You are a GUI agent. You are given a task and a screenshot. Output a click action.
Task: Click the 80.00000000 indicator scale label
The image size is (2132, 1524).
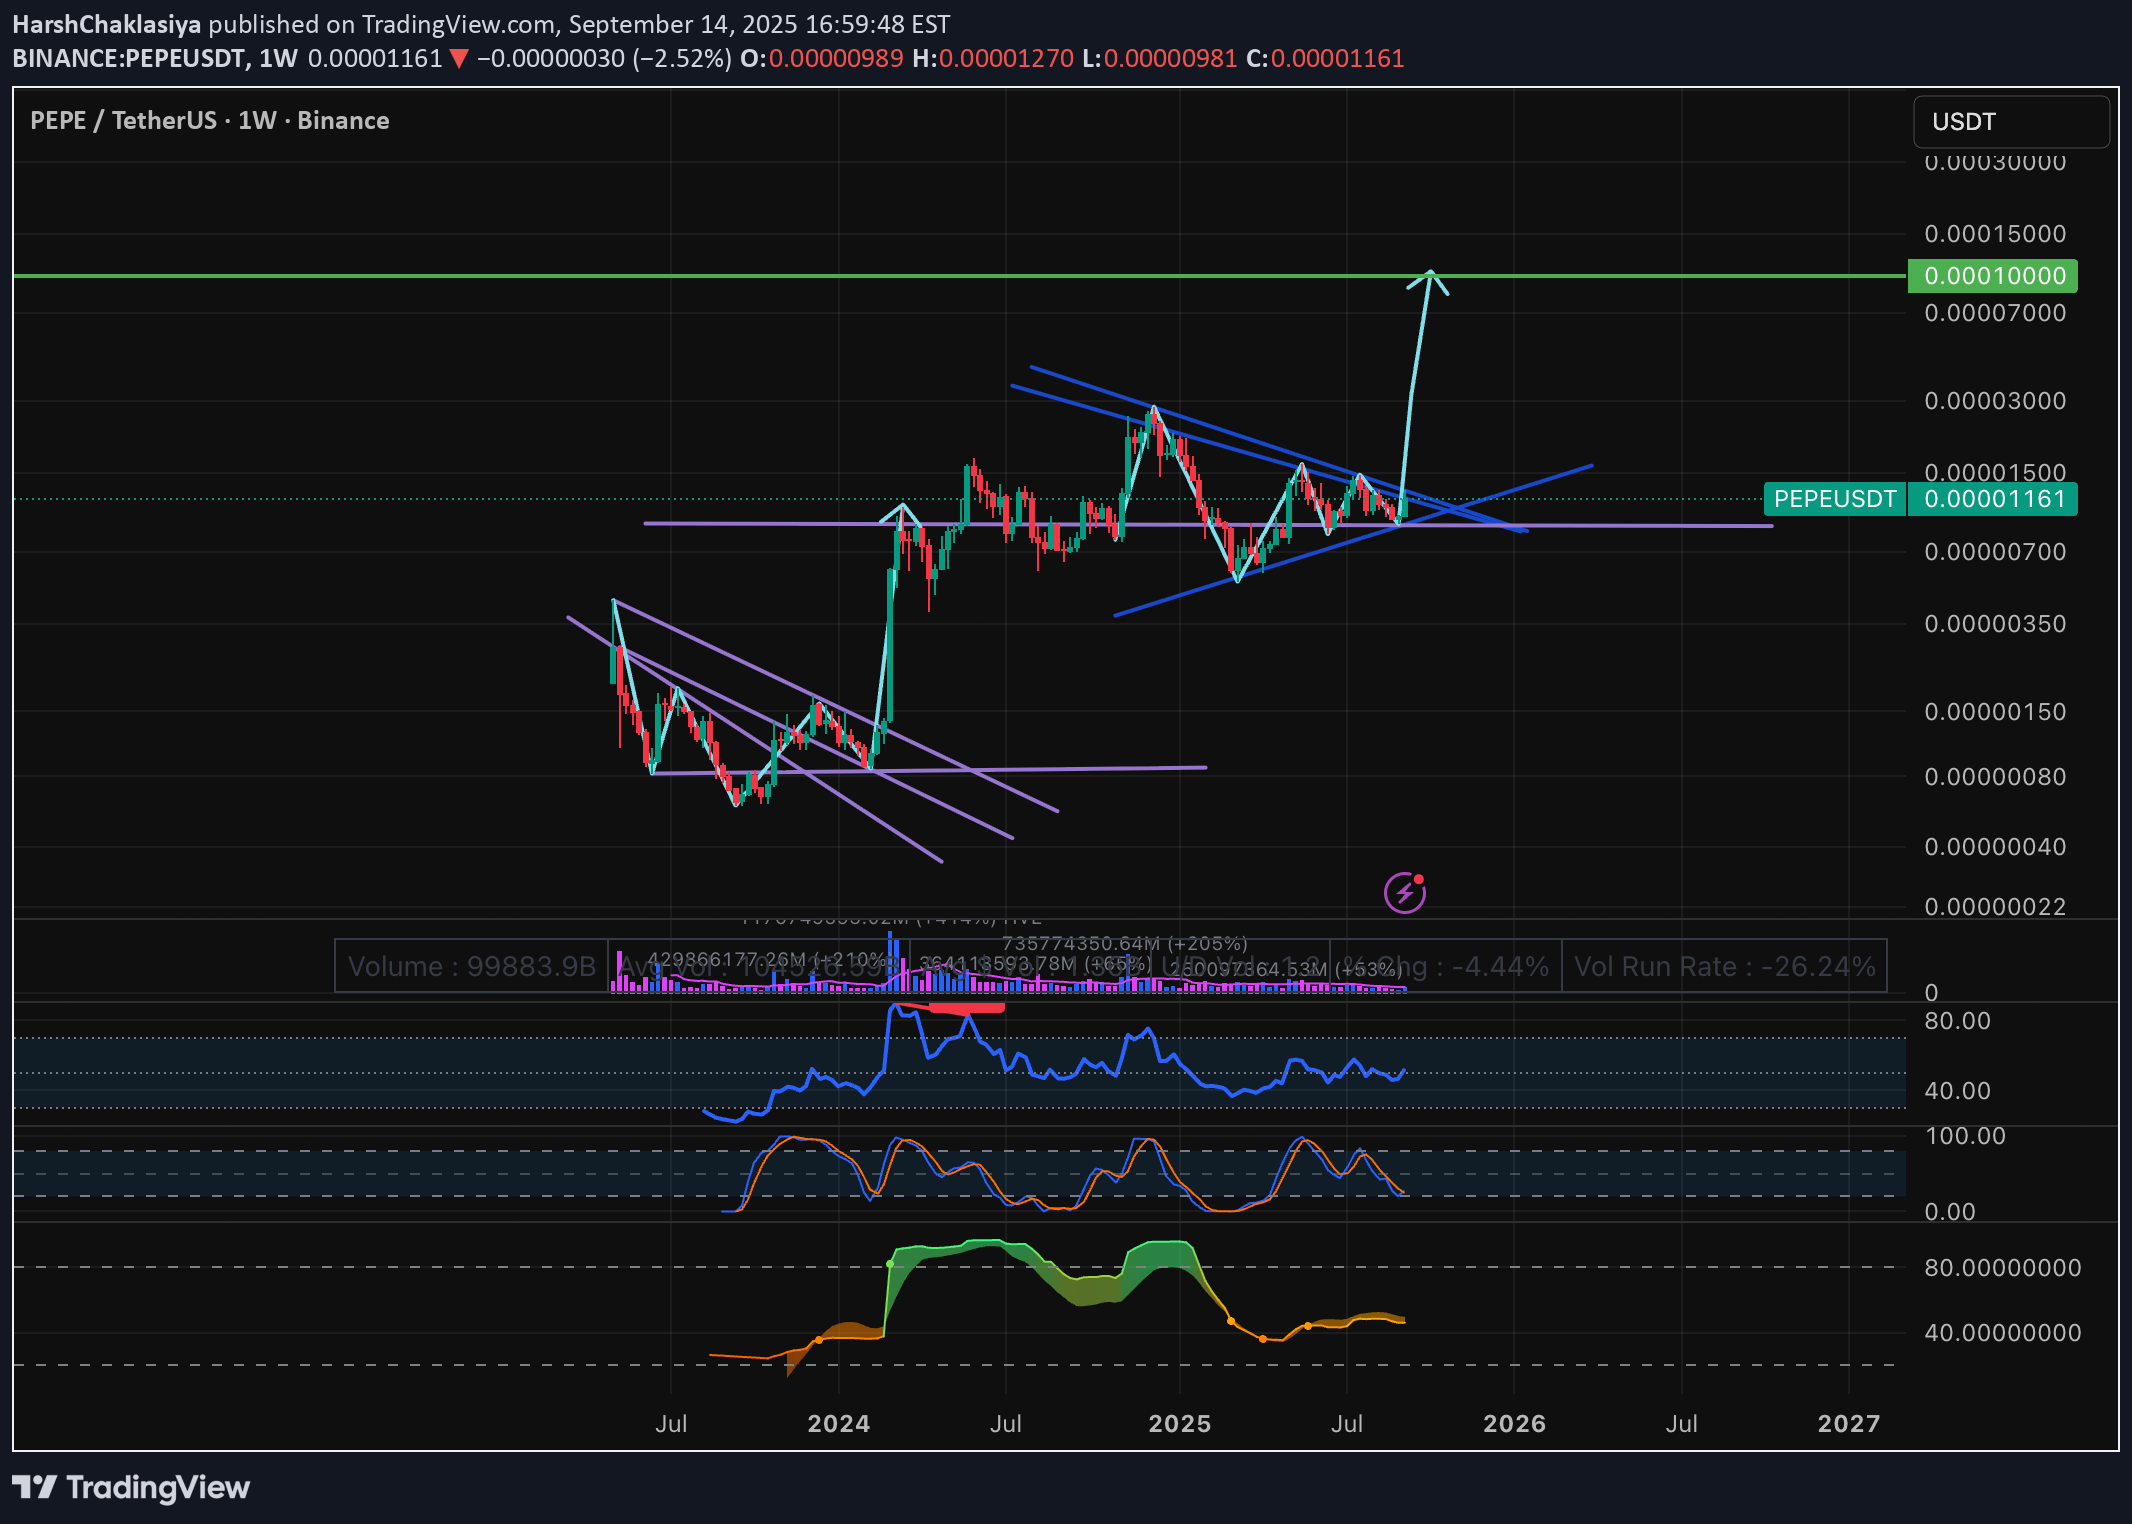[2003, 1268]
